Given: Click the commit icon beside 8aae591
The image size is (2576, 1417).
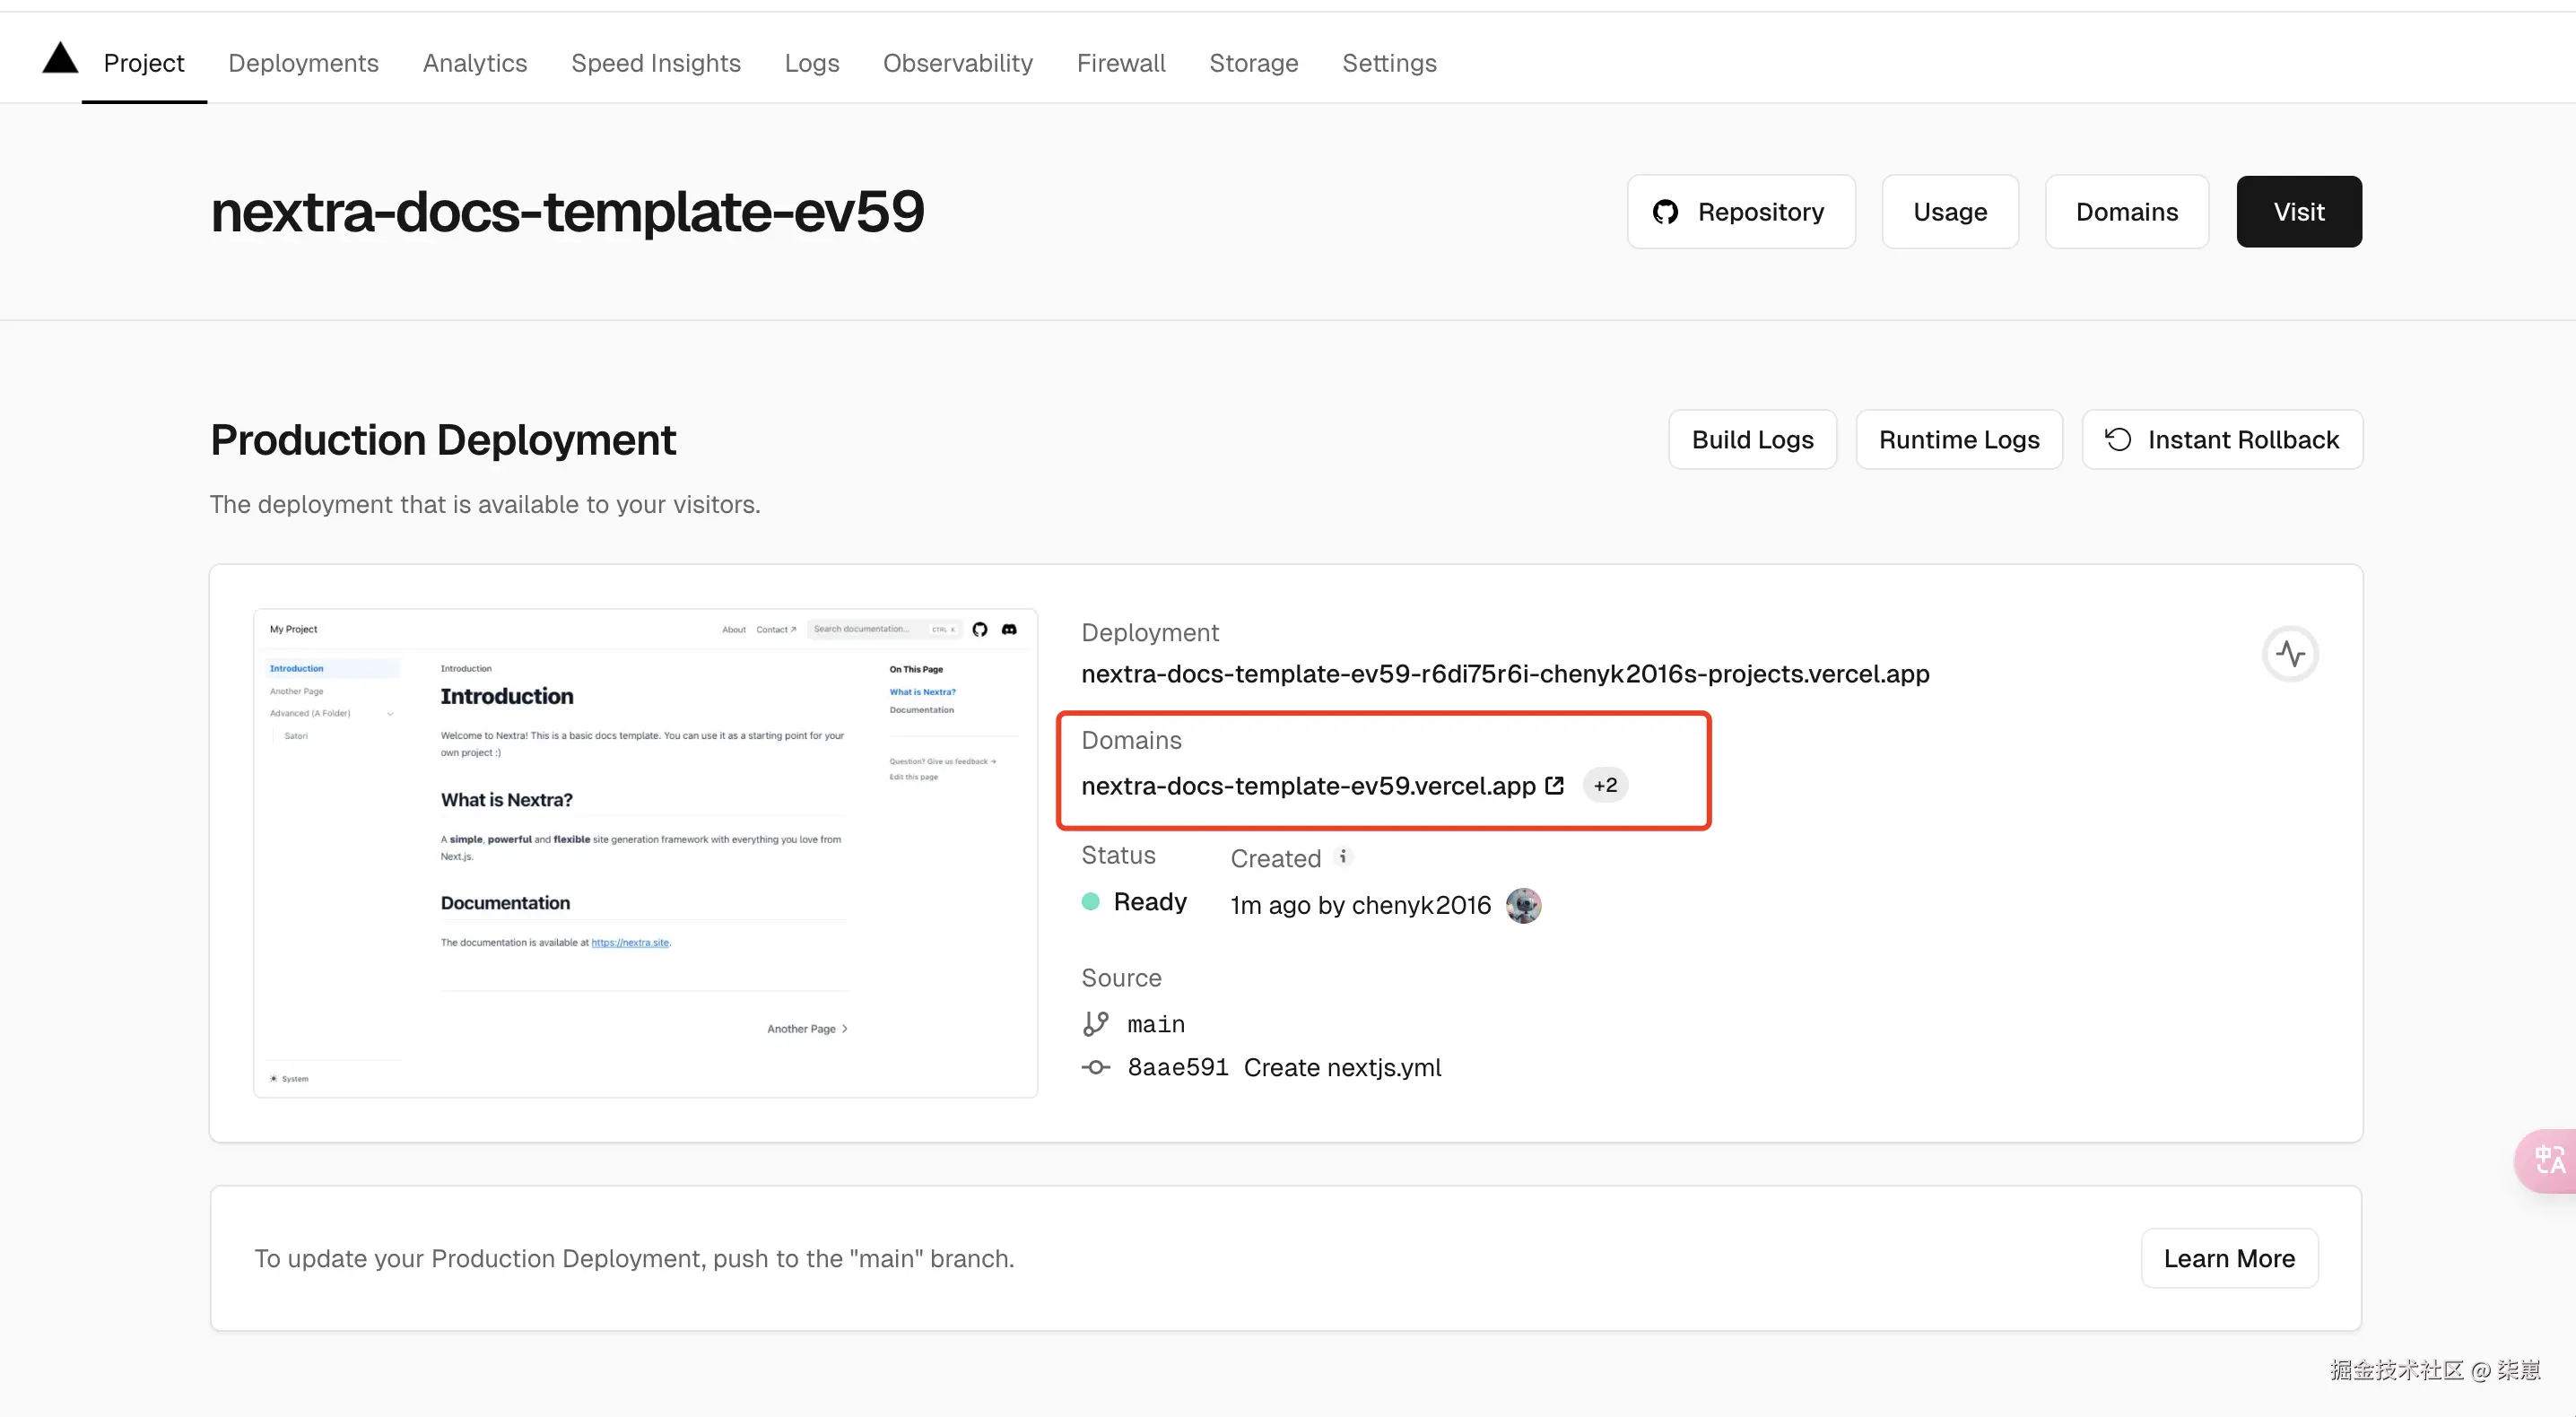Looking at the screenshot, I should pos(1096,1067).
